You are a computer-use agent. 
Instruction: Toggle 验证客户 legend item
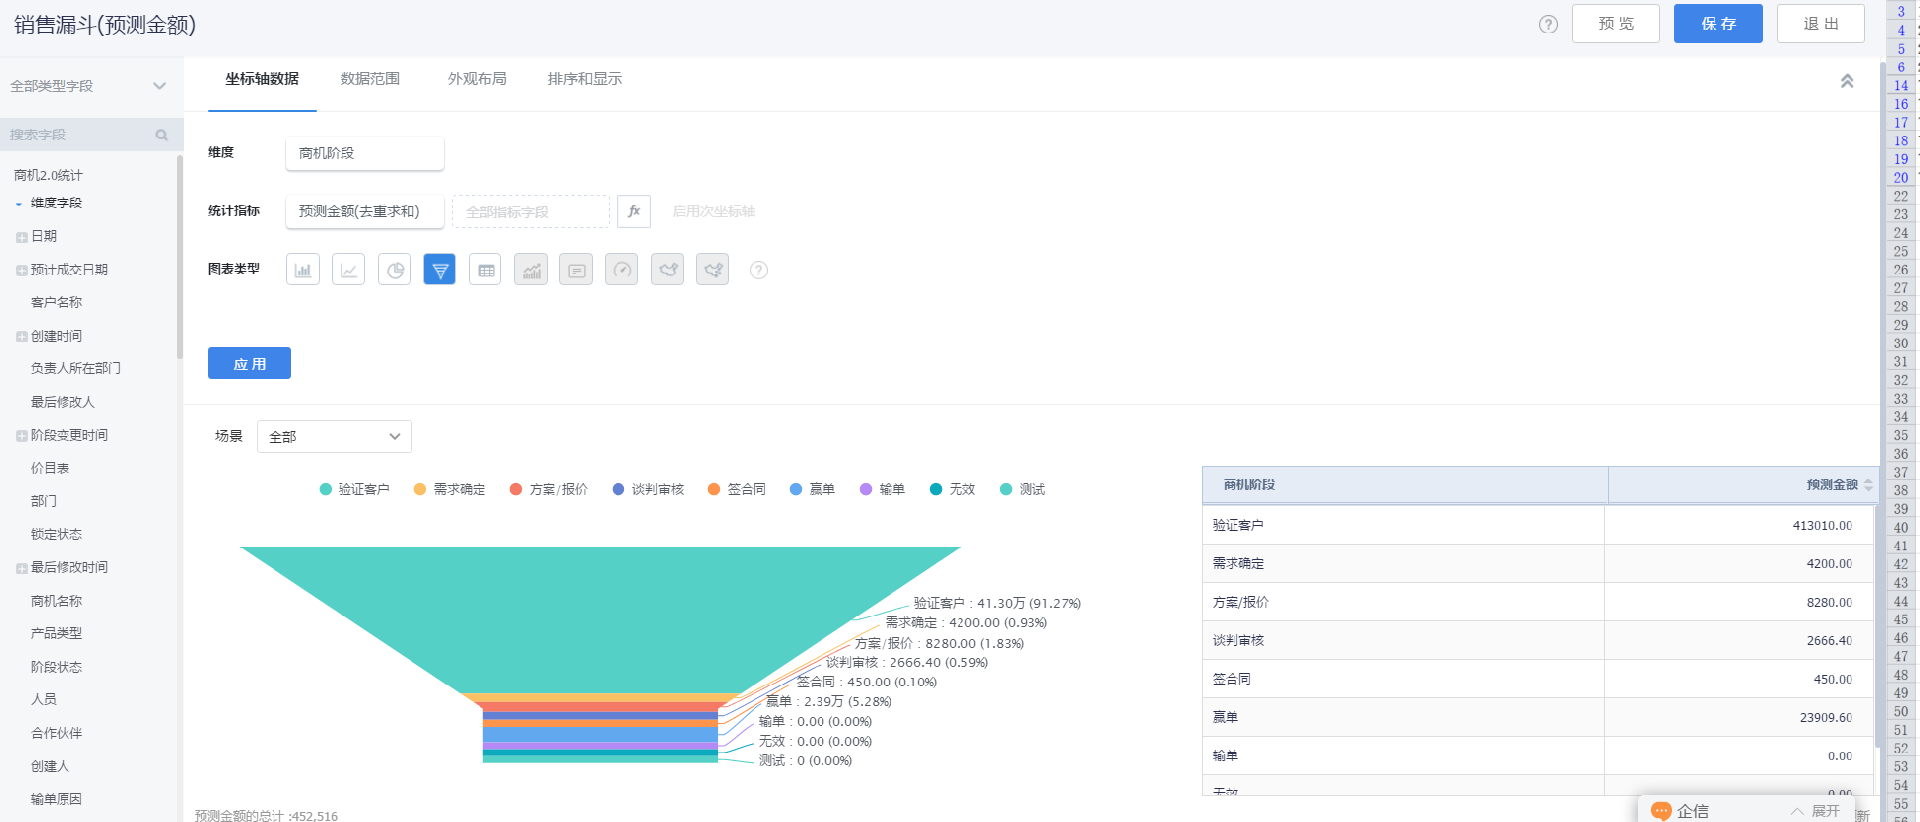pos(354,489)
